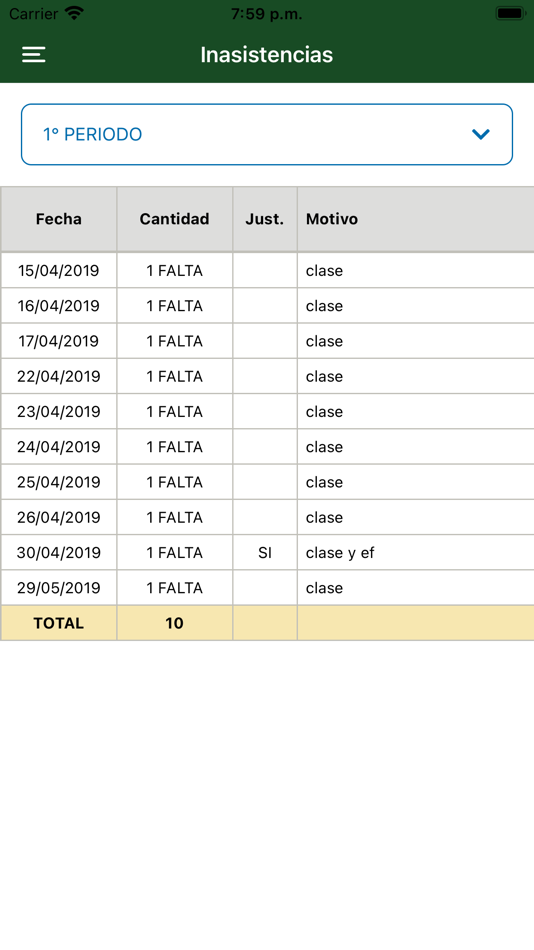This screenshot has width=534, height=950.
Task: Select the 16/04/2019 date cell
Action: [59, 305]
